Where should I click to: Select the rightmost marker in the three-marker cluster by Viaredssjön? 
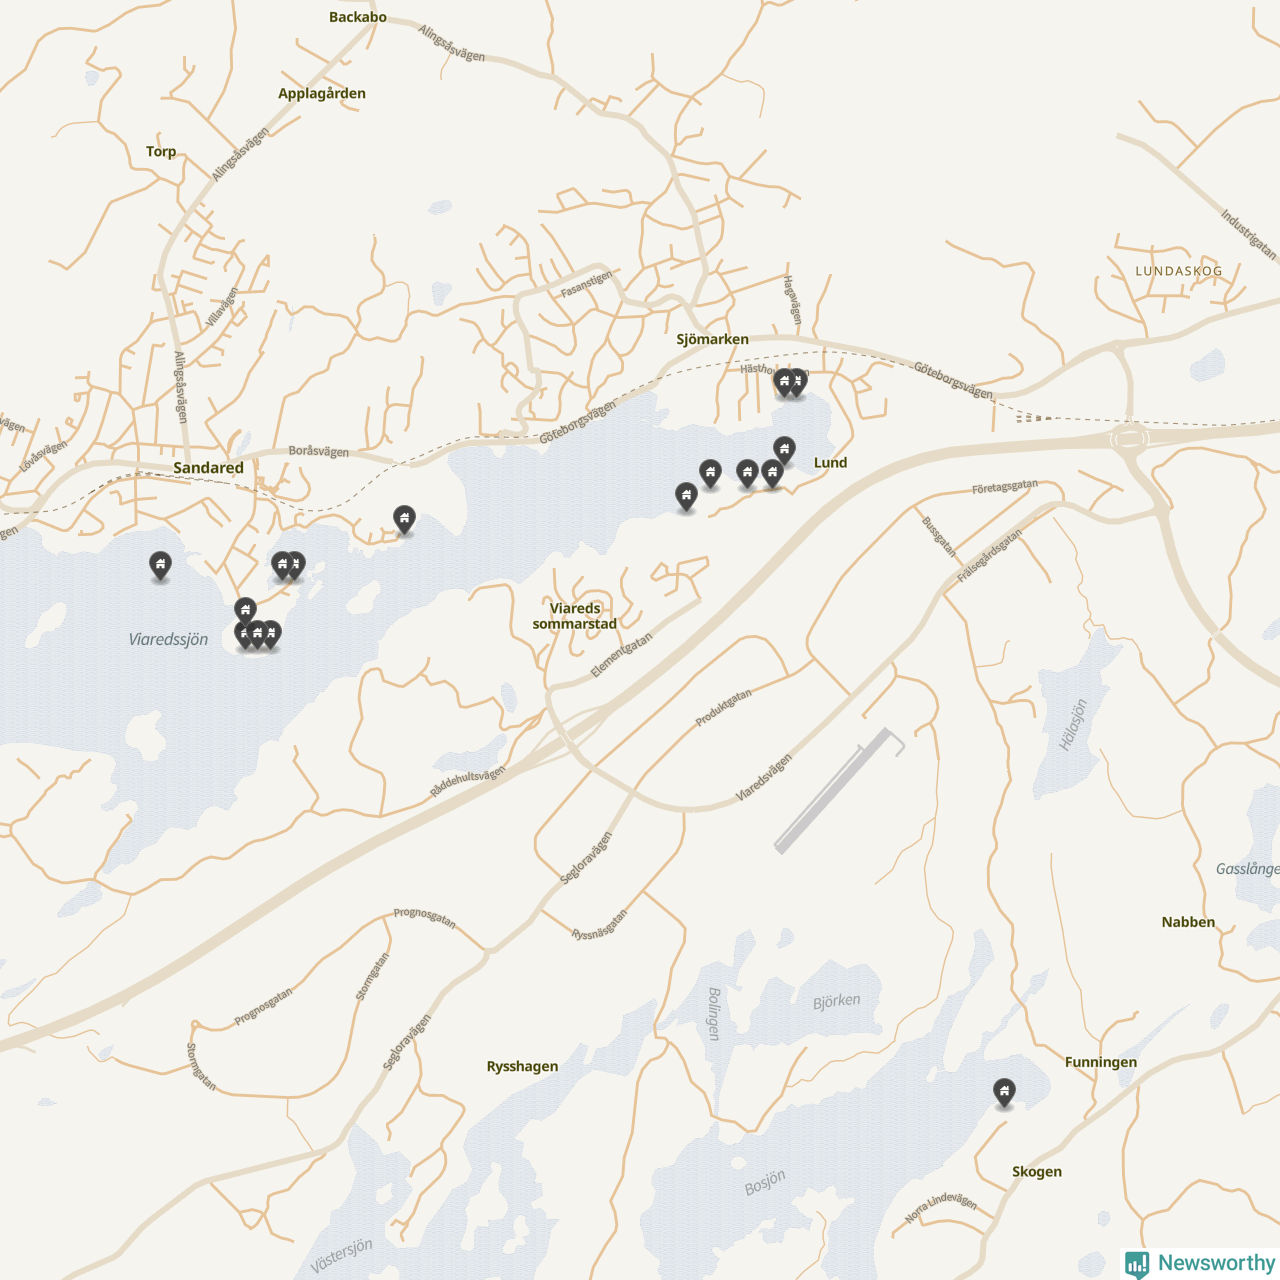(x=271, y=634)
